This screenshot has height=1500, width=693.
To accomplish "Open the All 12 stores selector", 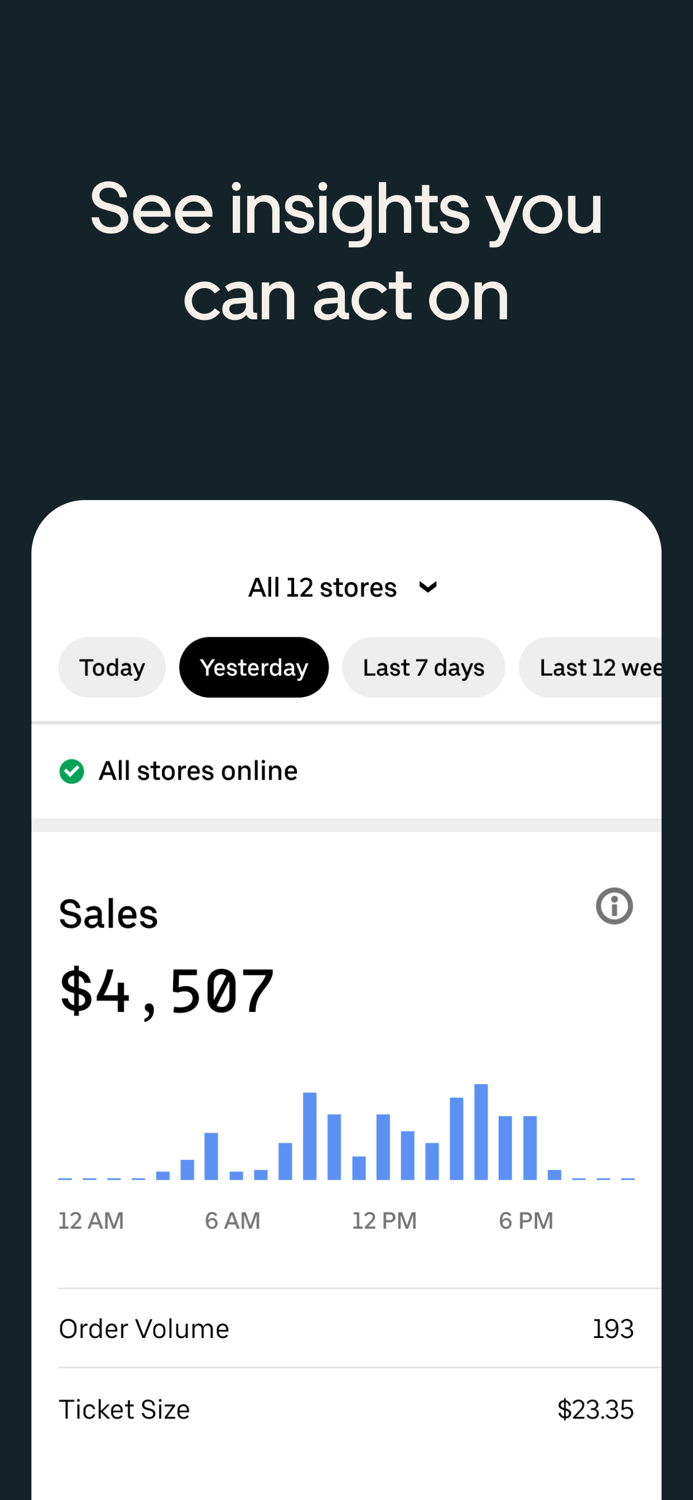I will pyautogui.click(x=345, y=587).
